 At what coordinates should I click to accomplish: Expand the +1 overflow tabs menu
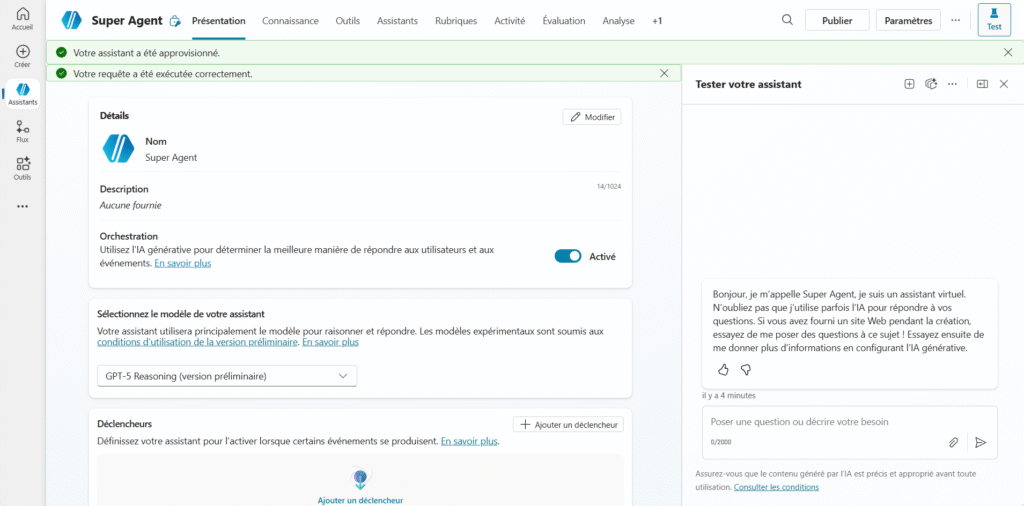coord(656,21)
